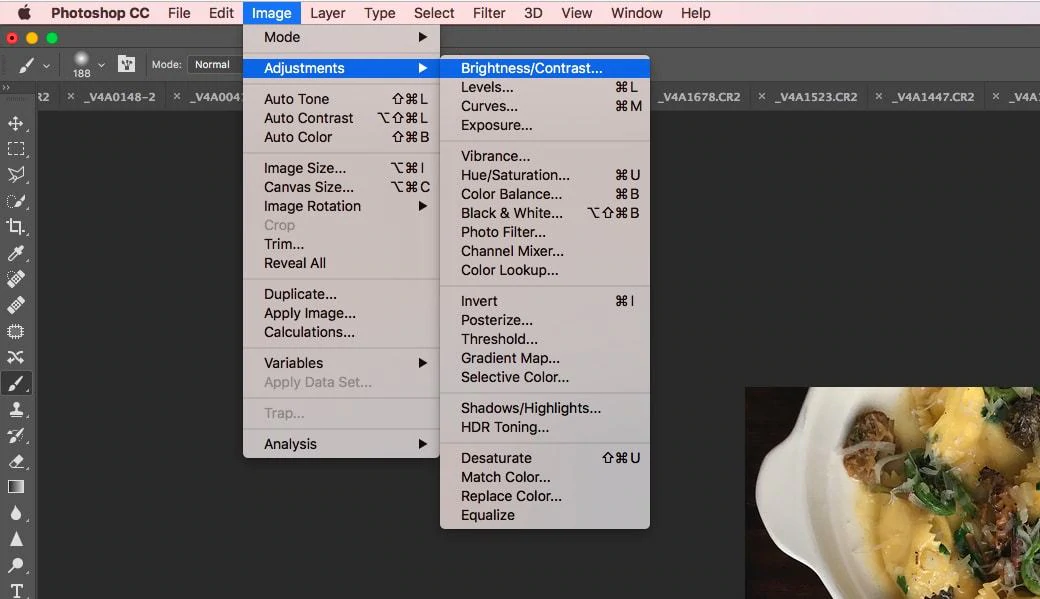
Task: Select the Blur droplet tool
Action: 16,513
